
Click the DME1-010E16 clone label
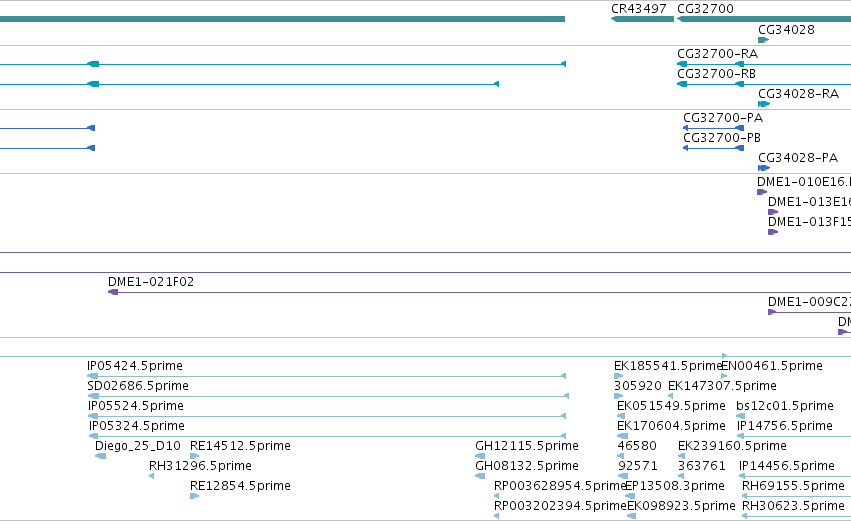point(804,182)
